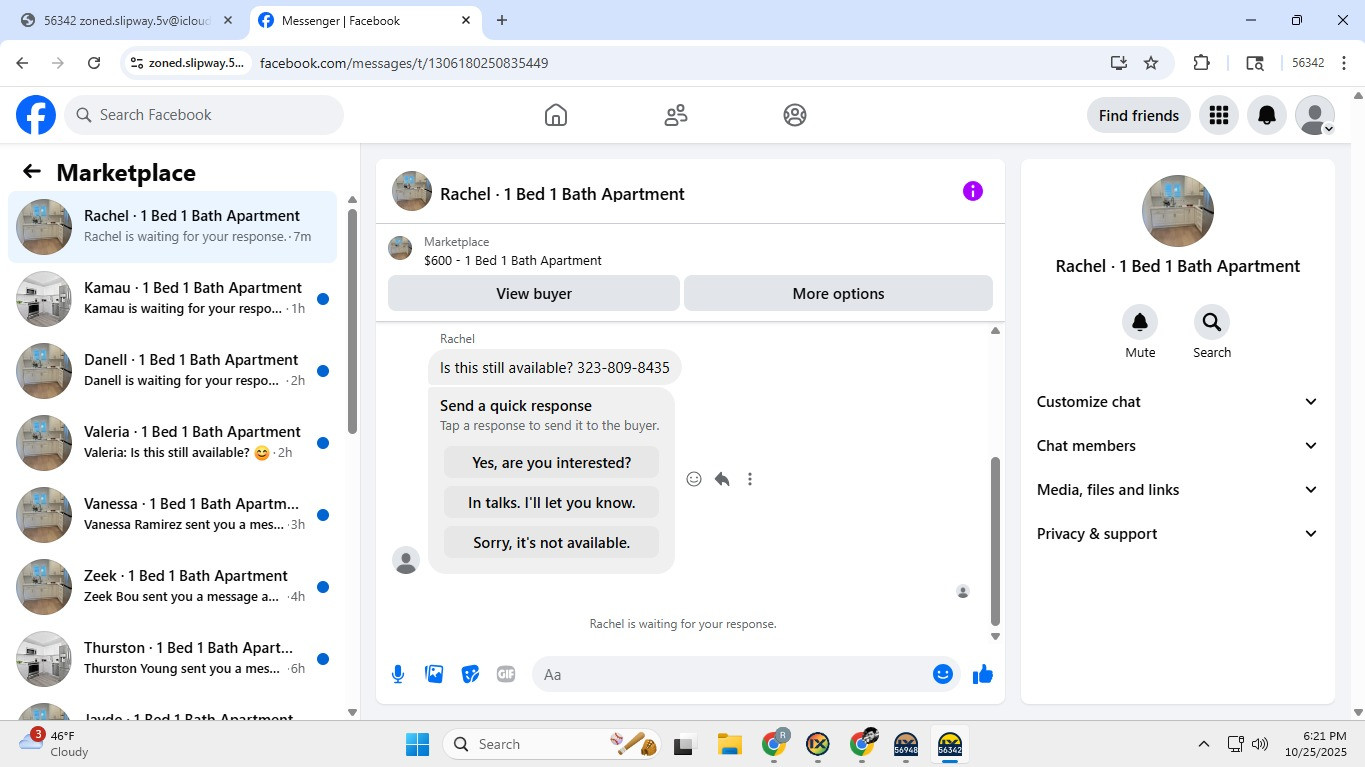1365x767 pixels.
Task: Reply to message using arrow icon
Action: (722, 479)
